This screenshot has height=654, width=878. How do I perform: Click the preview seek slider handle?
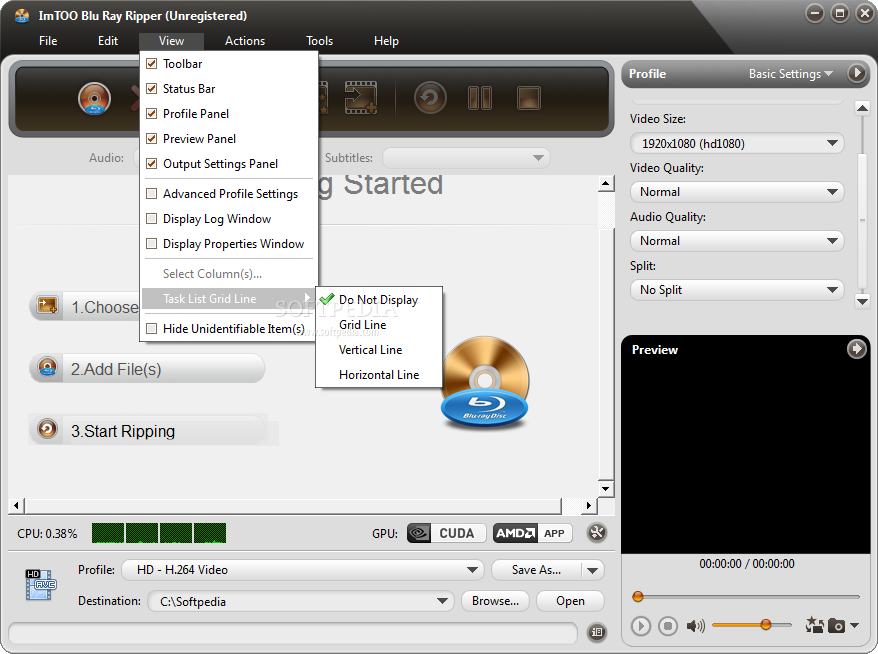[637, 596]
